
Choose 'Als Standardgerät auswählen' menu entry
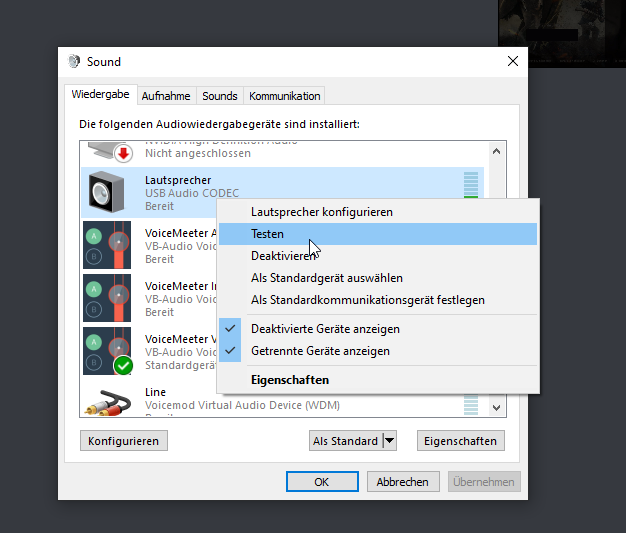click(326, 278)
